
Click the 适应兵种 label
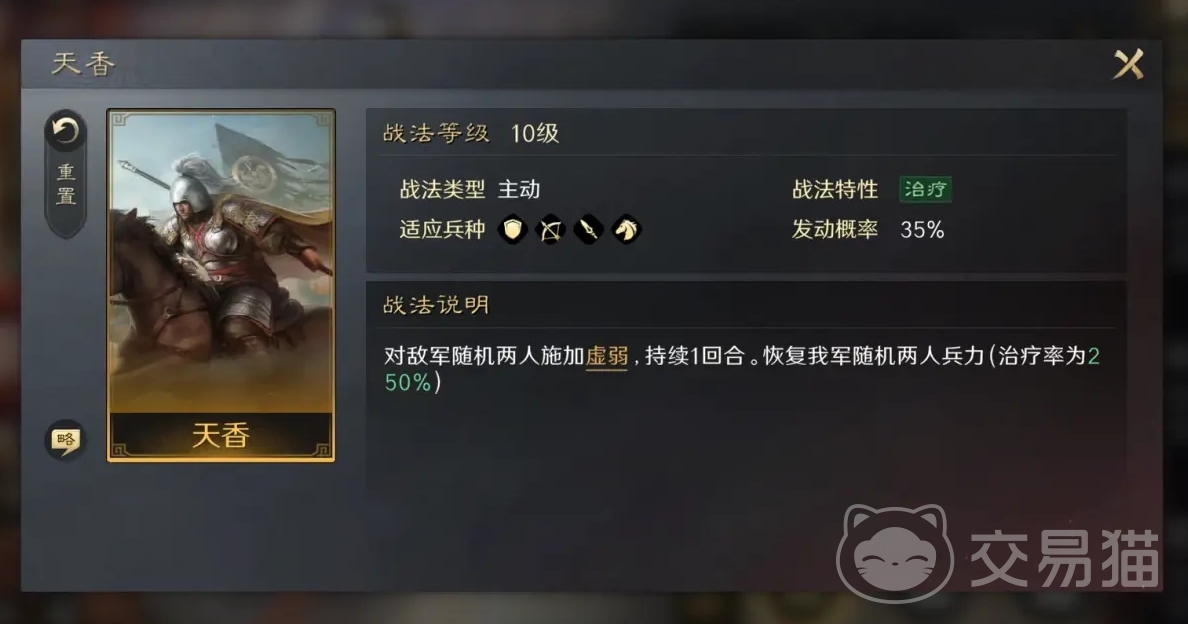click(442, 229)
